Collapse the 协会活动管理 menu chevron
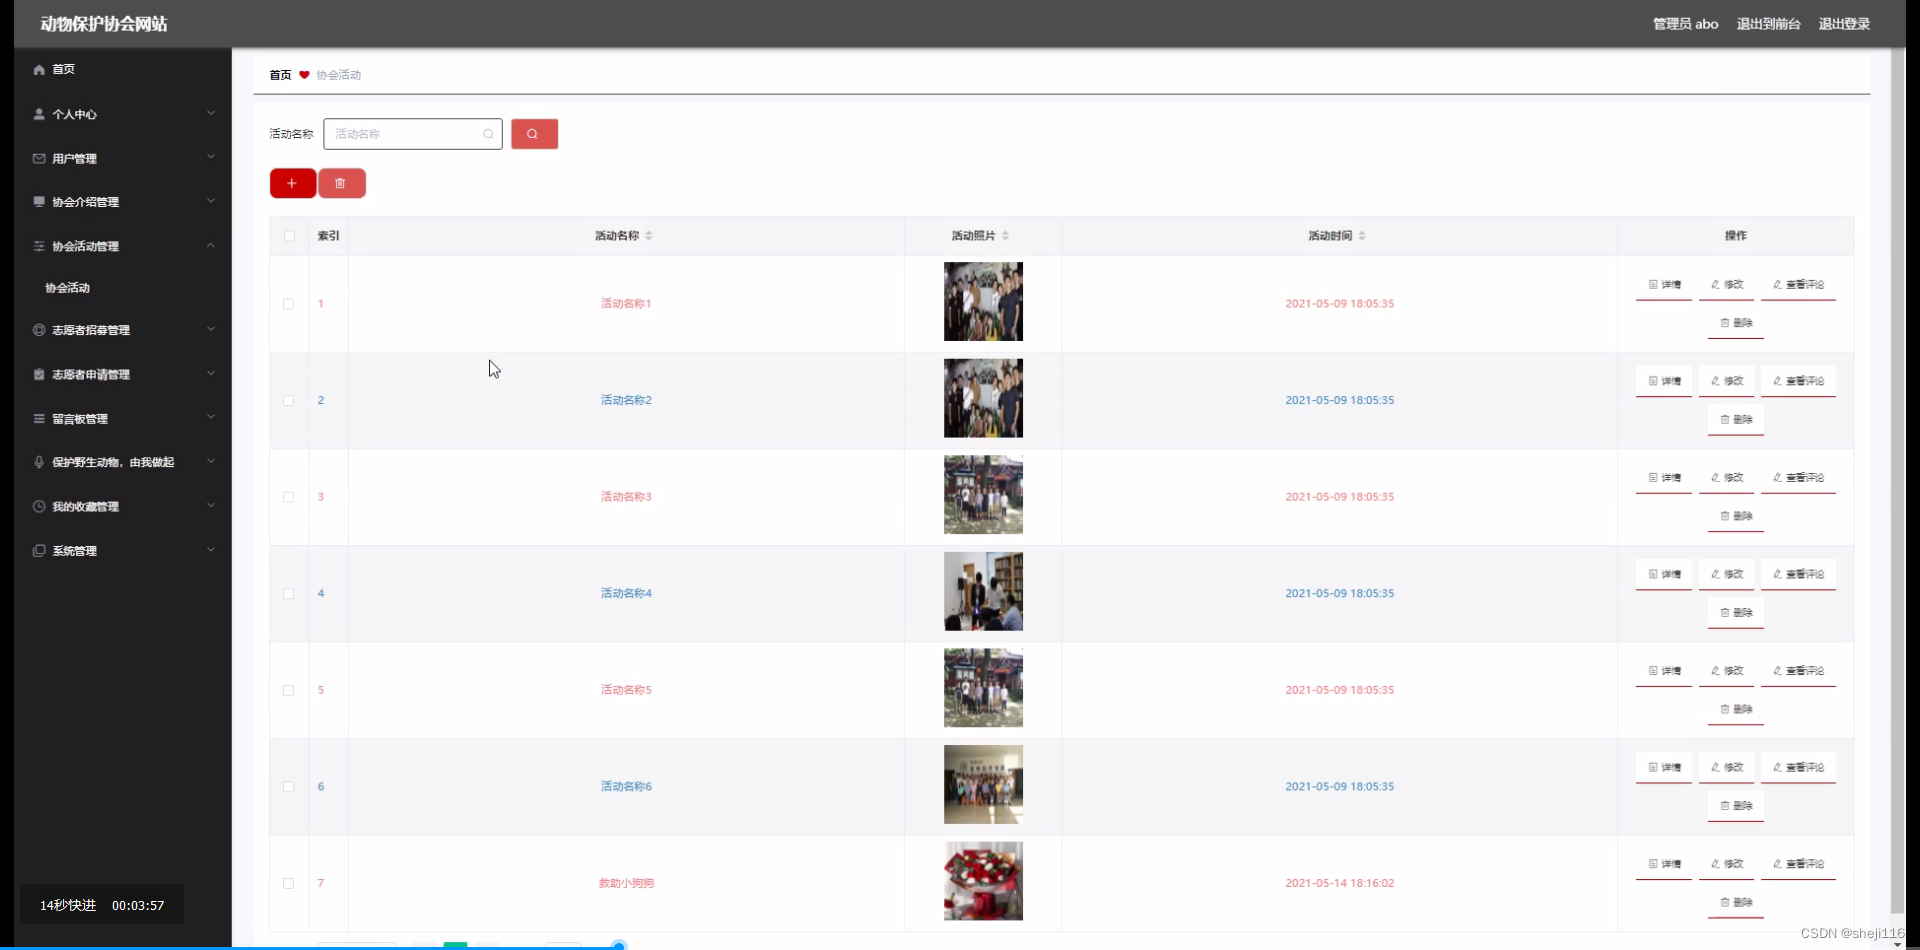Image resolution: width=1920 pixels, height=950 pixels. pos(211,245)
